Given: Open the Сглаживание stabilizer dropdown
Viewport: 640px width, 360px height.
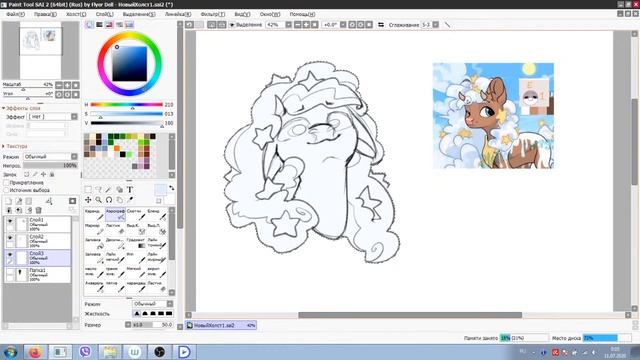Looking at the screenshot, I should 436,25.
